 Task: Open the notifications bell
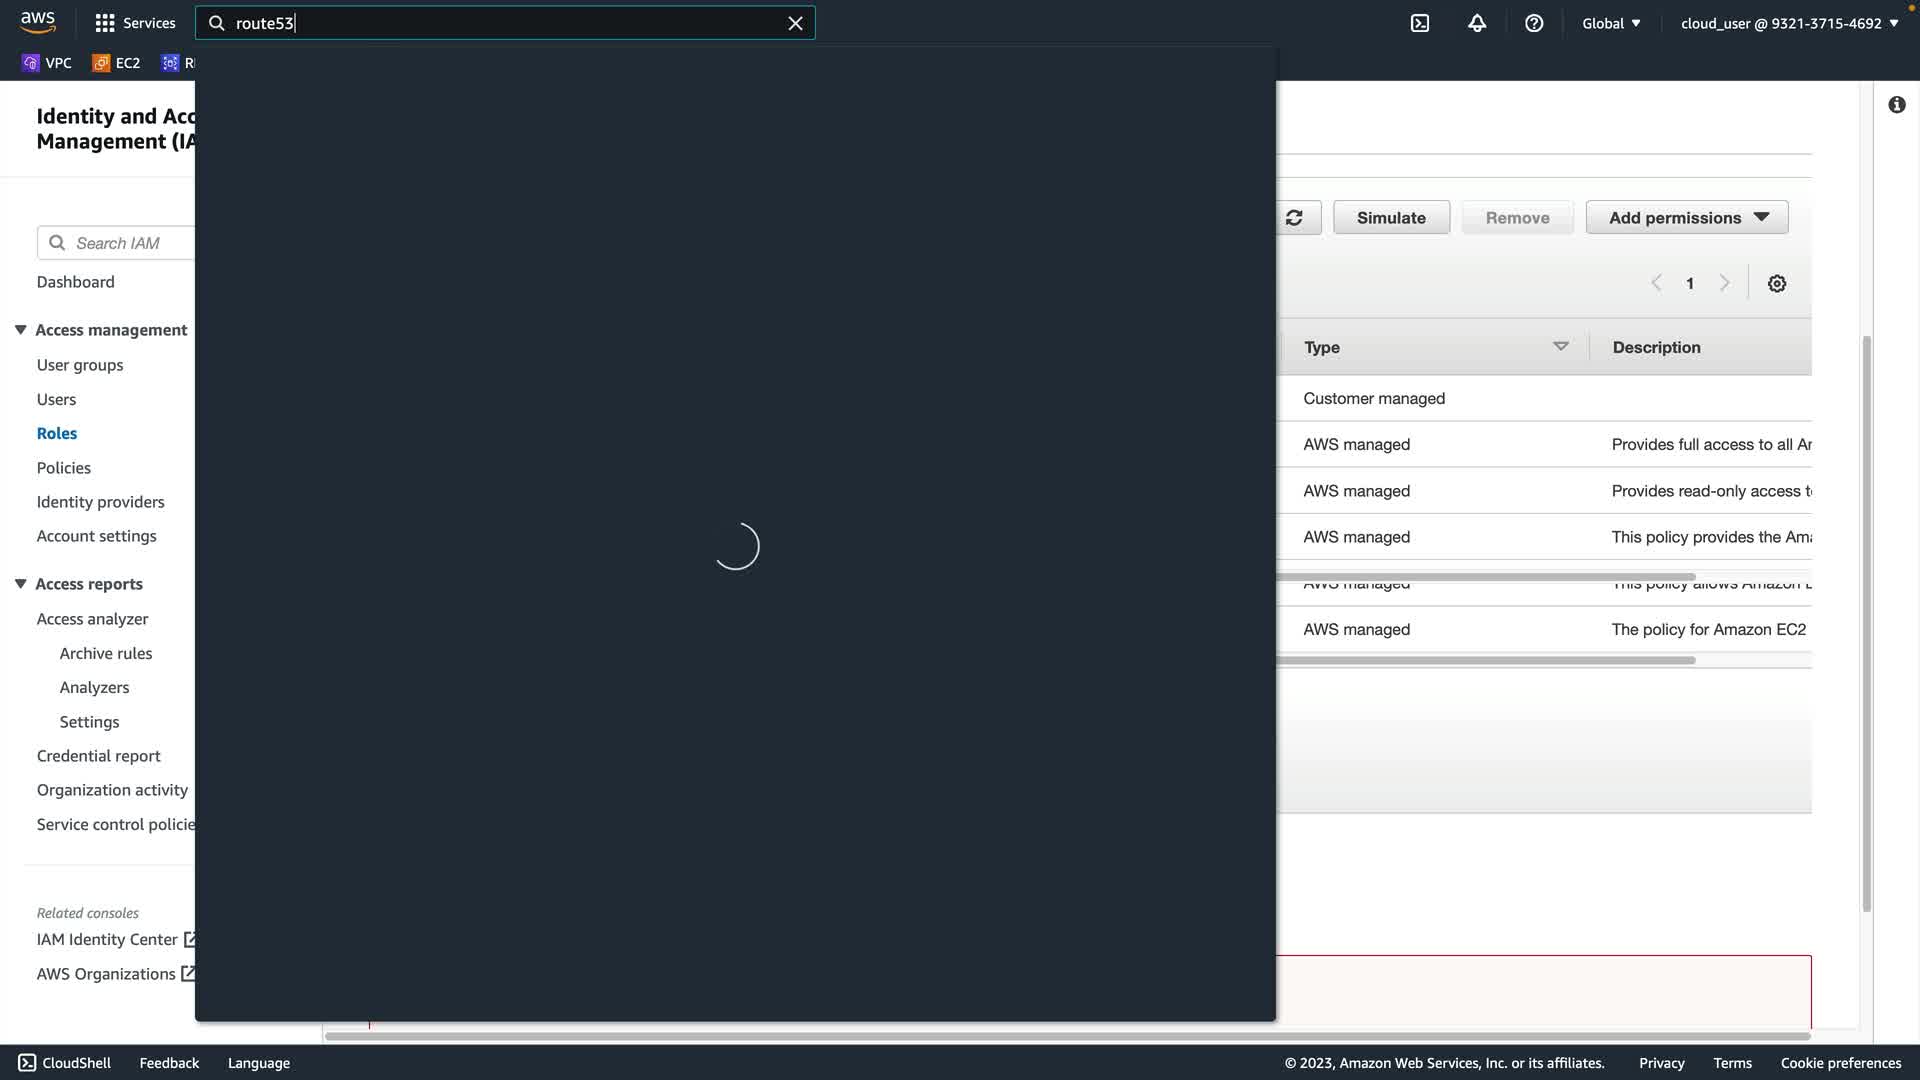point(1477,23)
